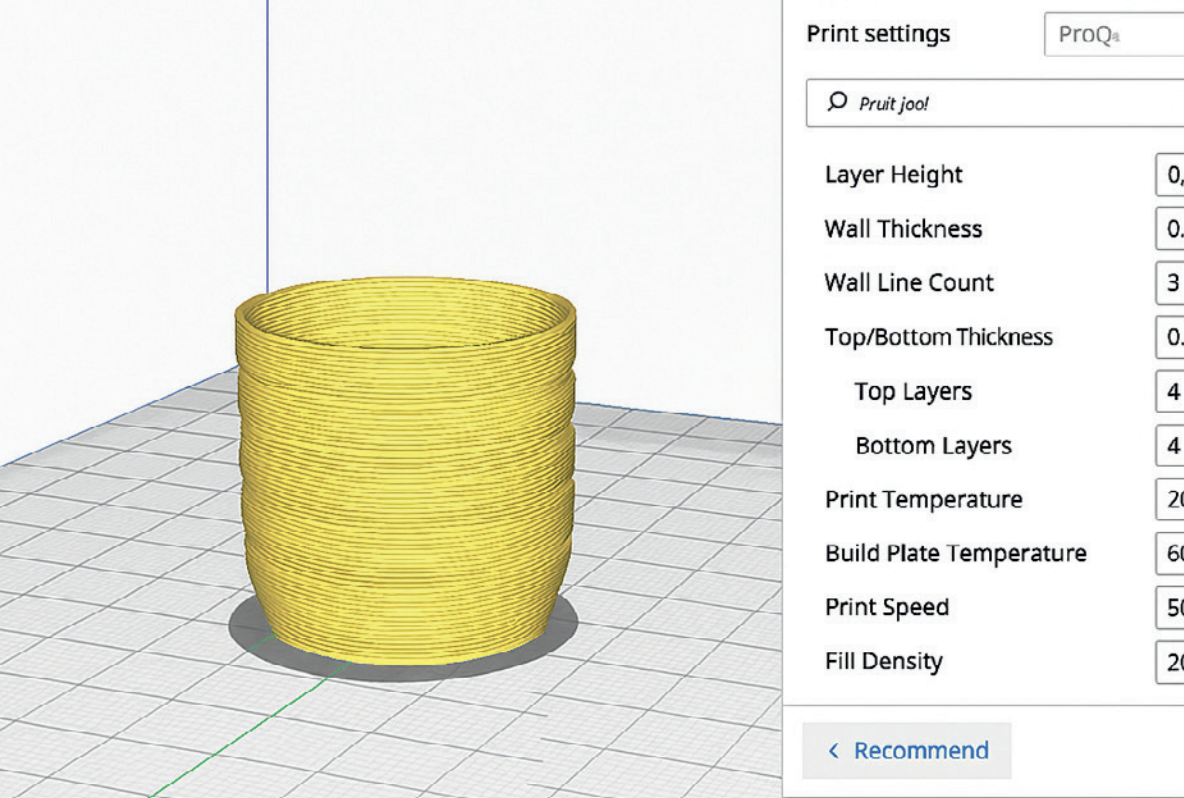Select the Fill Density value field
Viewport: 1184px width, 798px height.
click(x=1170, y=661)
